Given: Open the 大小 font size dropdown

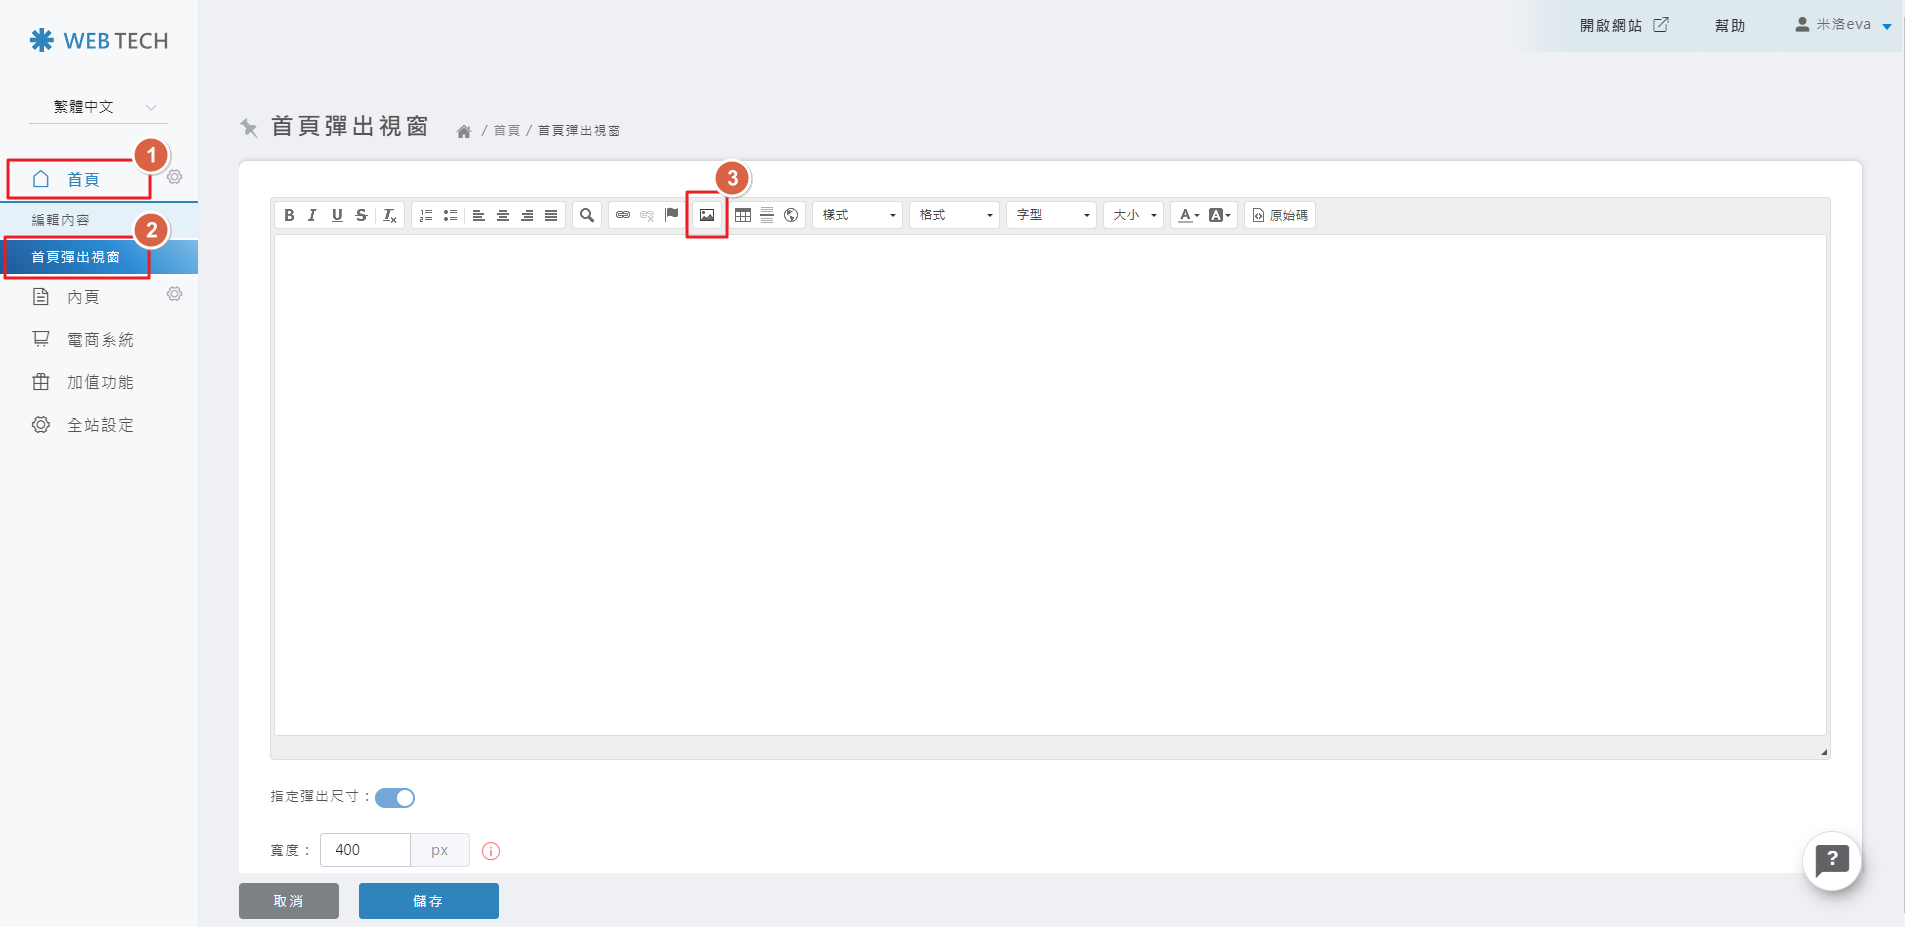Looking at the screenshot, I should pyautogui.click(x=1134, y=215).
